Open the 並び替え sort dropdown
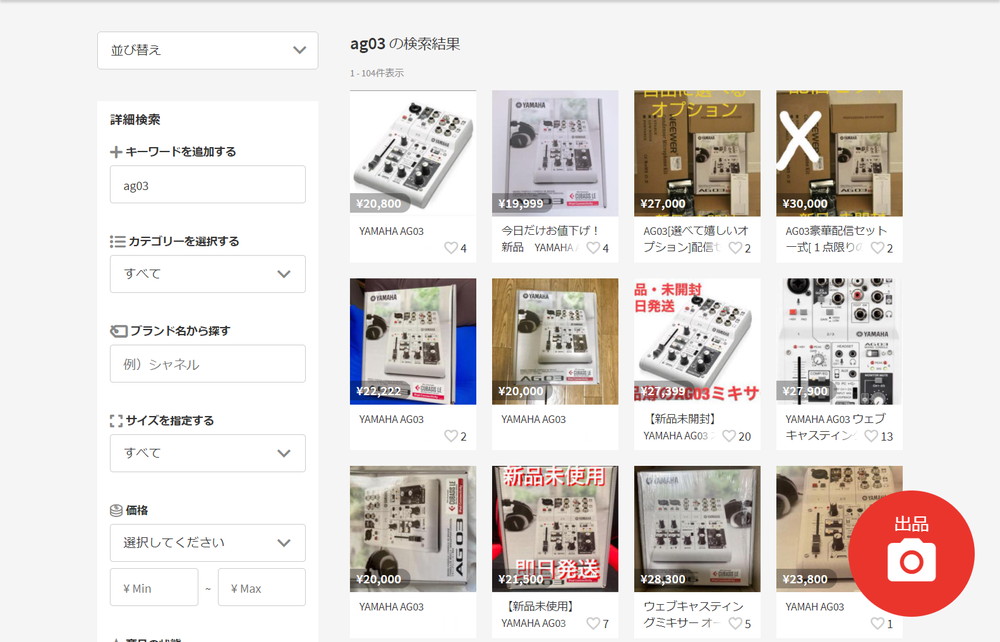The height and width of the screenshot is (642, 1000). [x=207, y=50]
